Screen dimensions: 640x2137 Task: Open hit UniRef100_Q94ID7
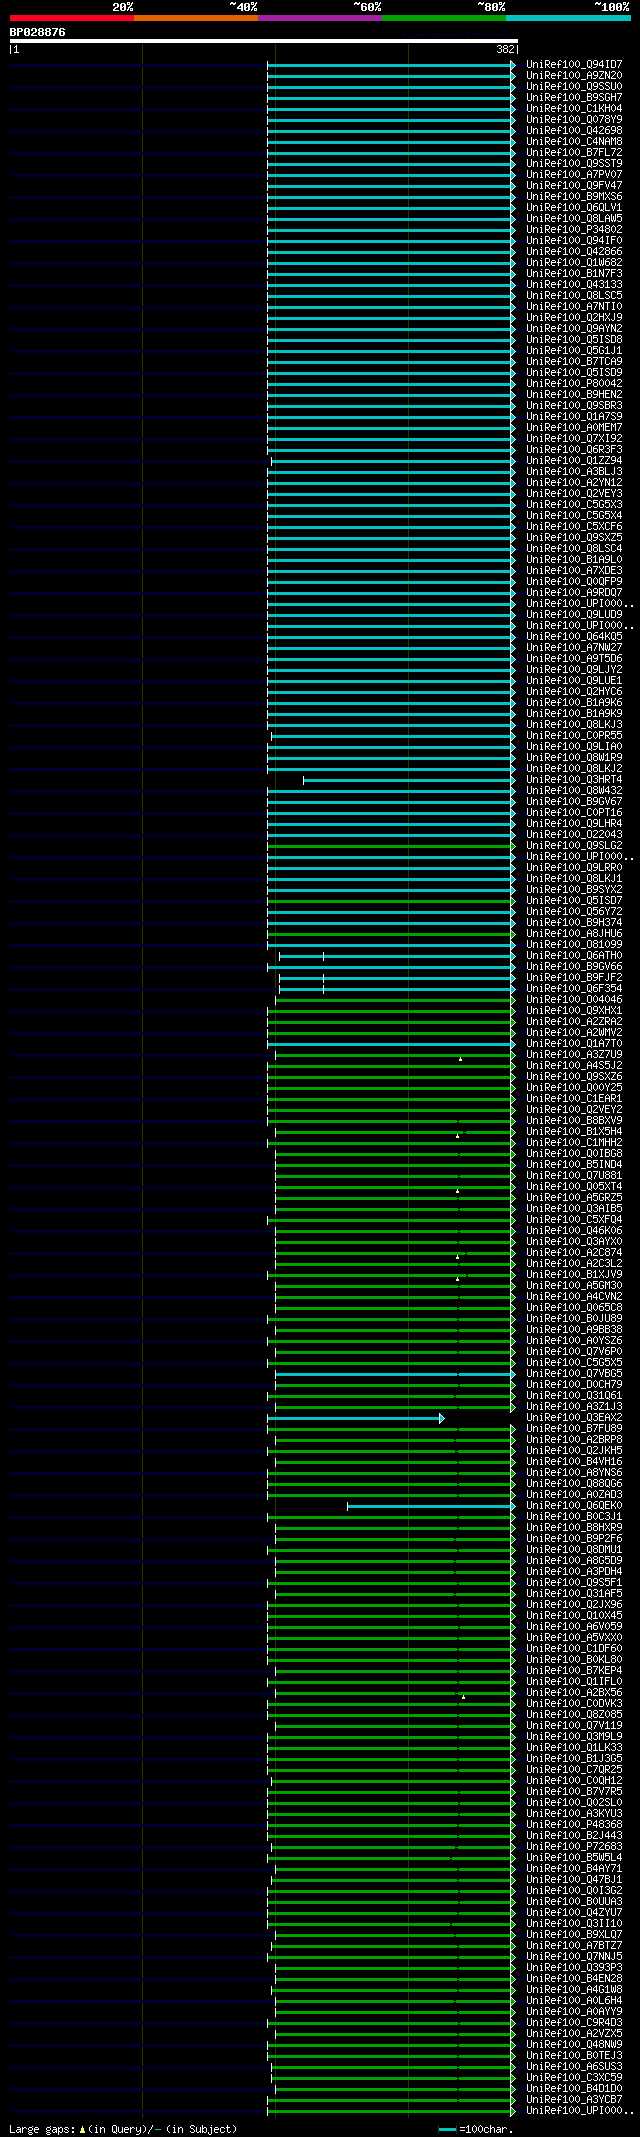click(x=574, y=64)
